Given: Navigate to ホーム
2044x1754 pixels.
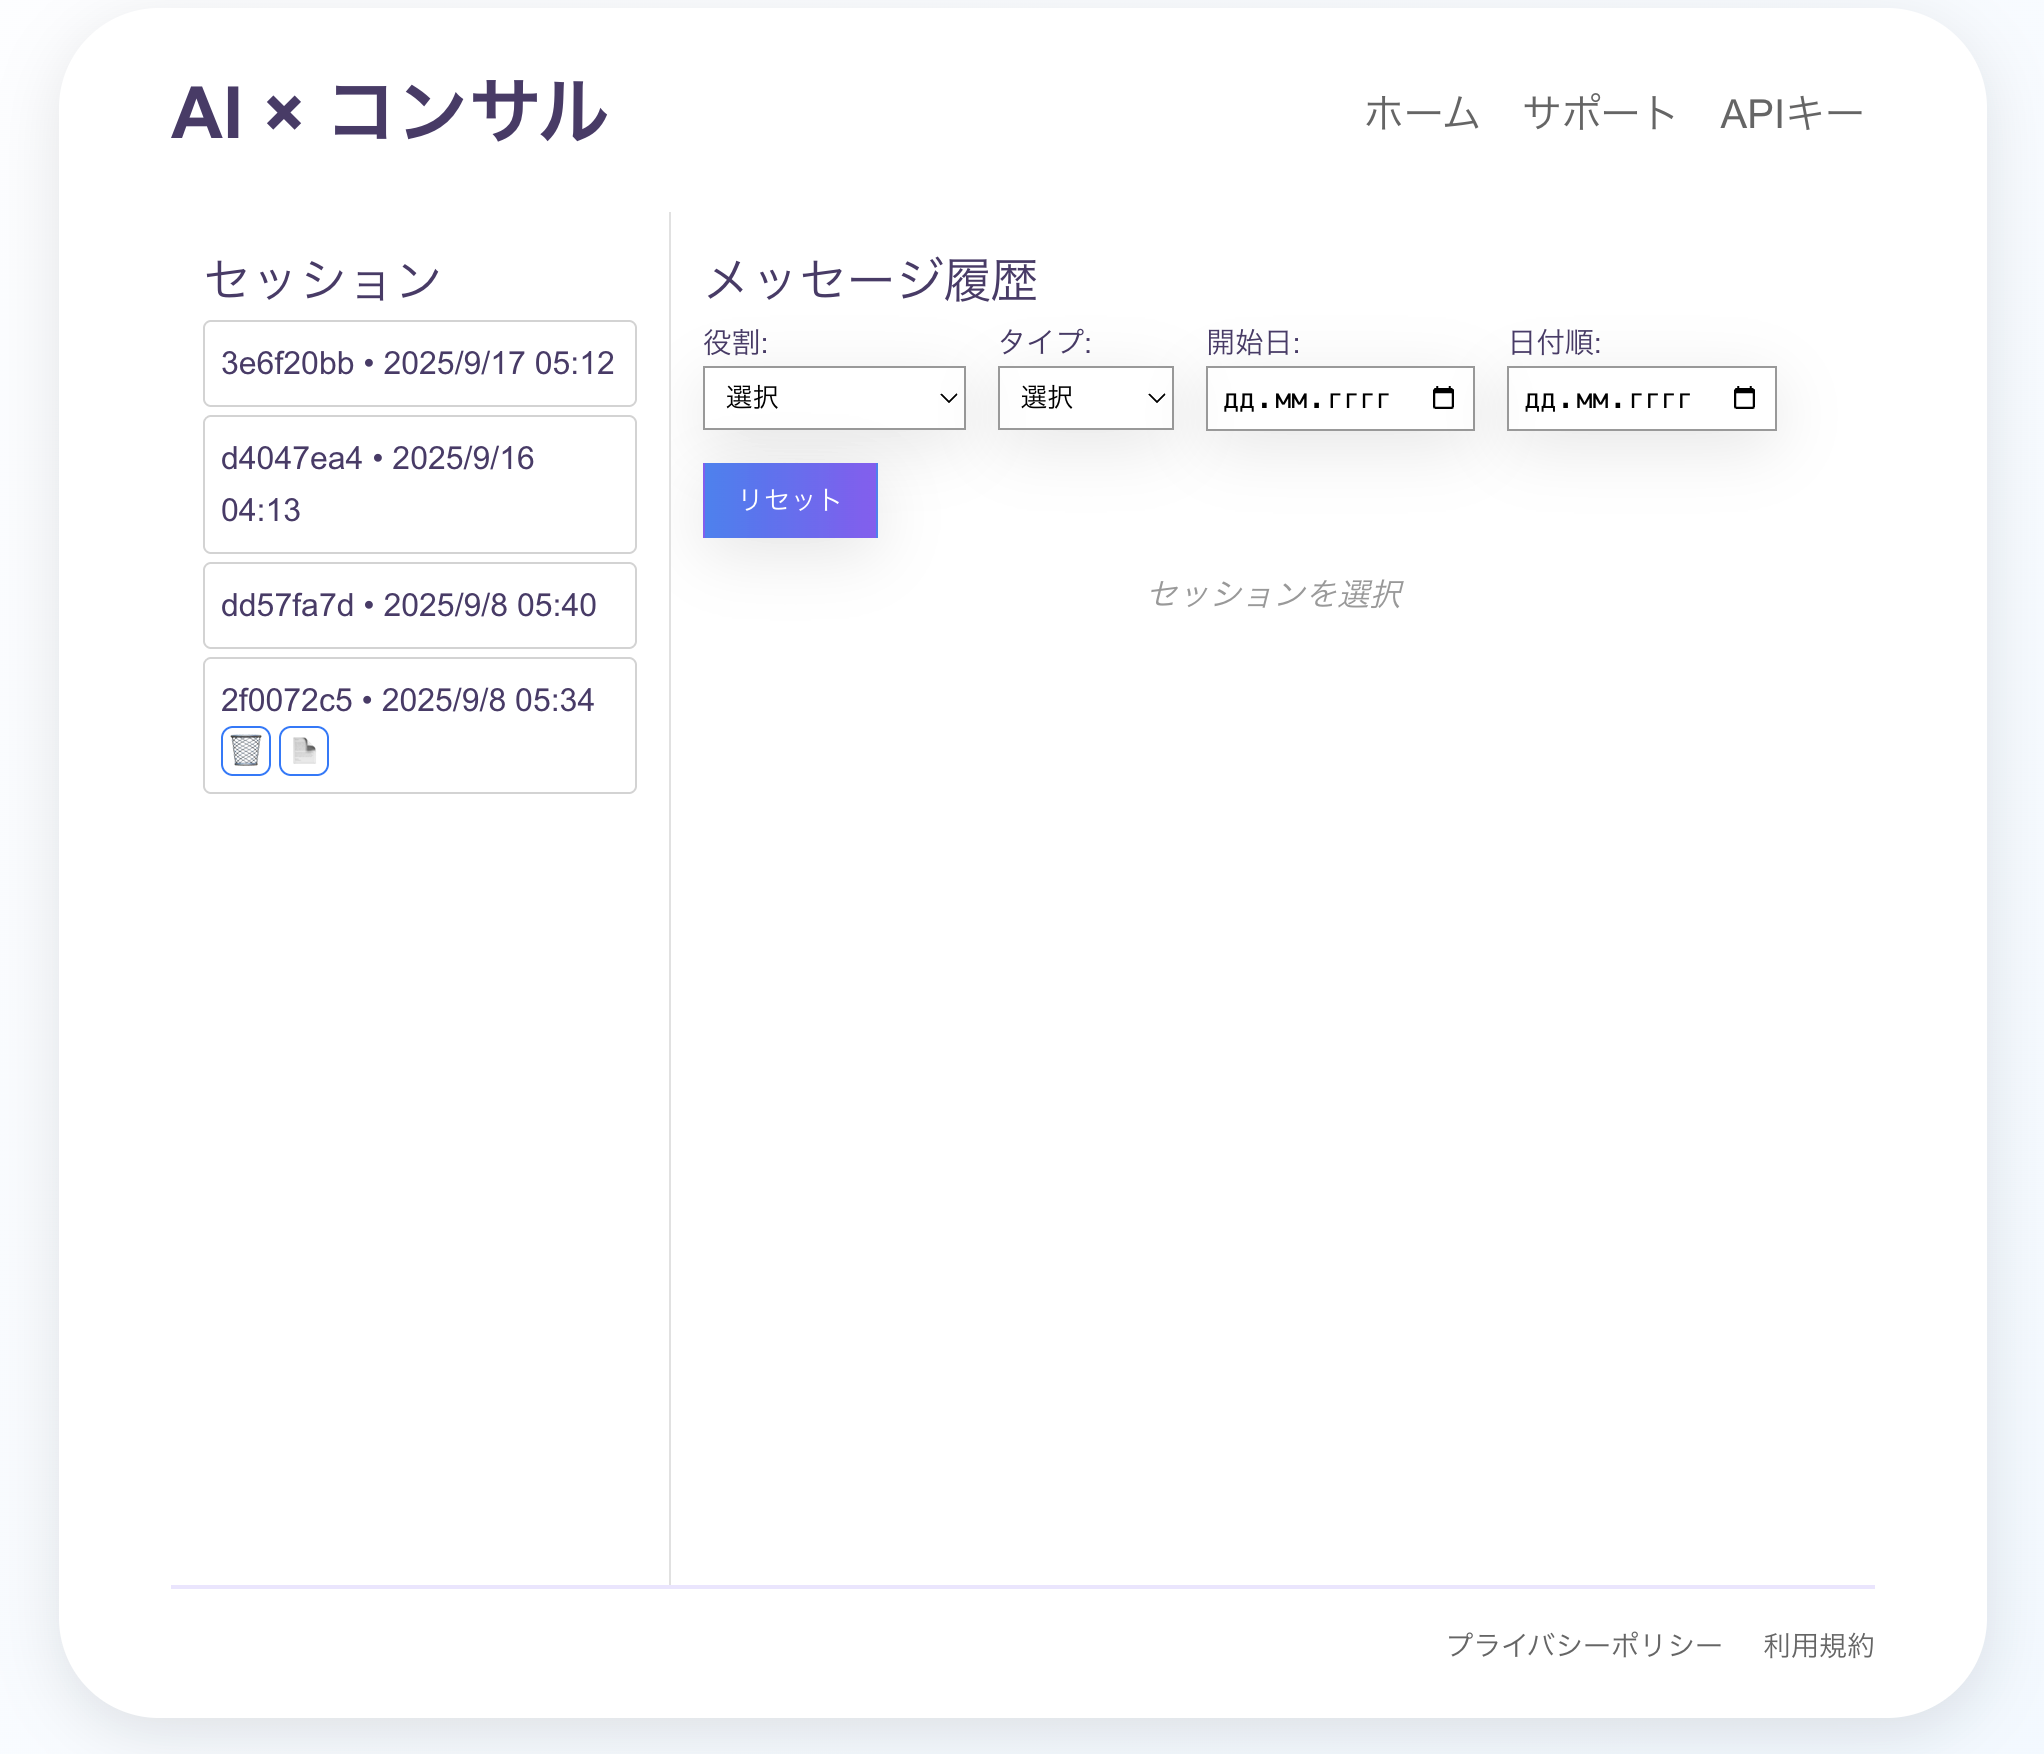Looking at the screenshot, I should pyautogui.click(x=1421, y=113).
